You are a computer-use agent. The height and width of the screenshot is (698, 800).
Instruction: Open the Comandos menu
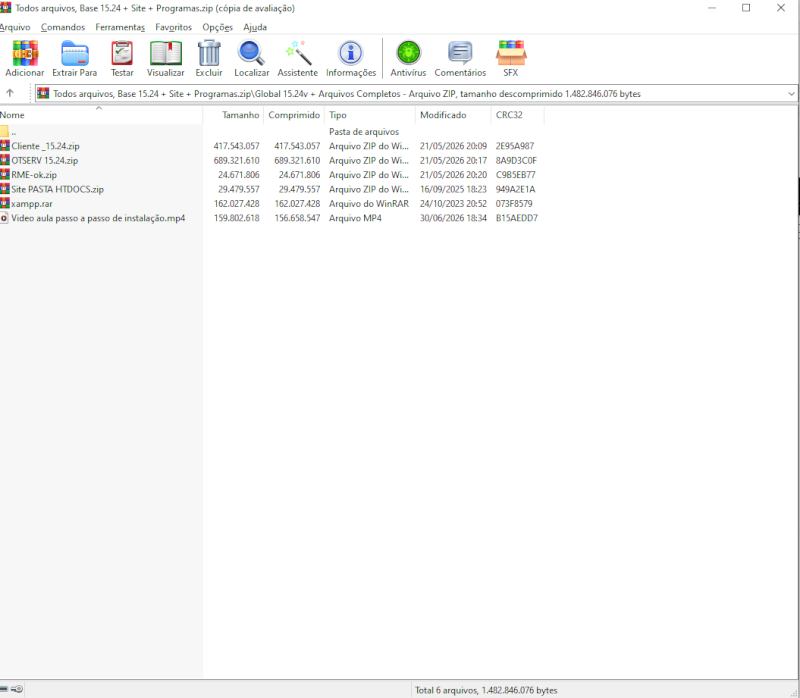click(63, 27)
